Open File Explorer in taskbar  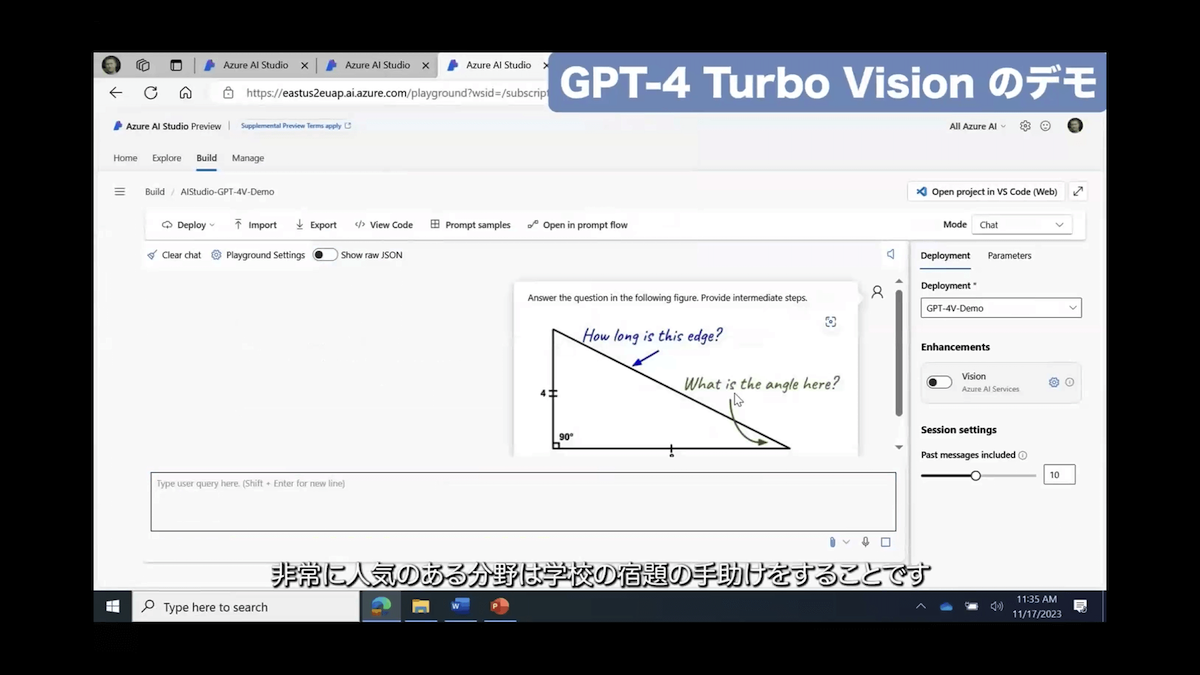click(421, 606)
